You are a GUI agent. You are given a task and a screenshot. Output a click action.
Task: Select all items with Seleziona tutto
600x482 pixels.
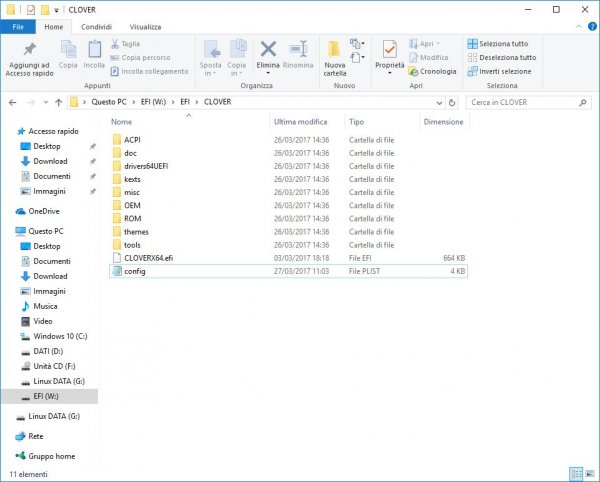point(498,44)
